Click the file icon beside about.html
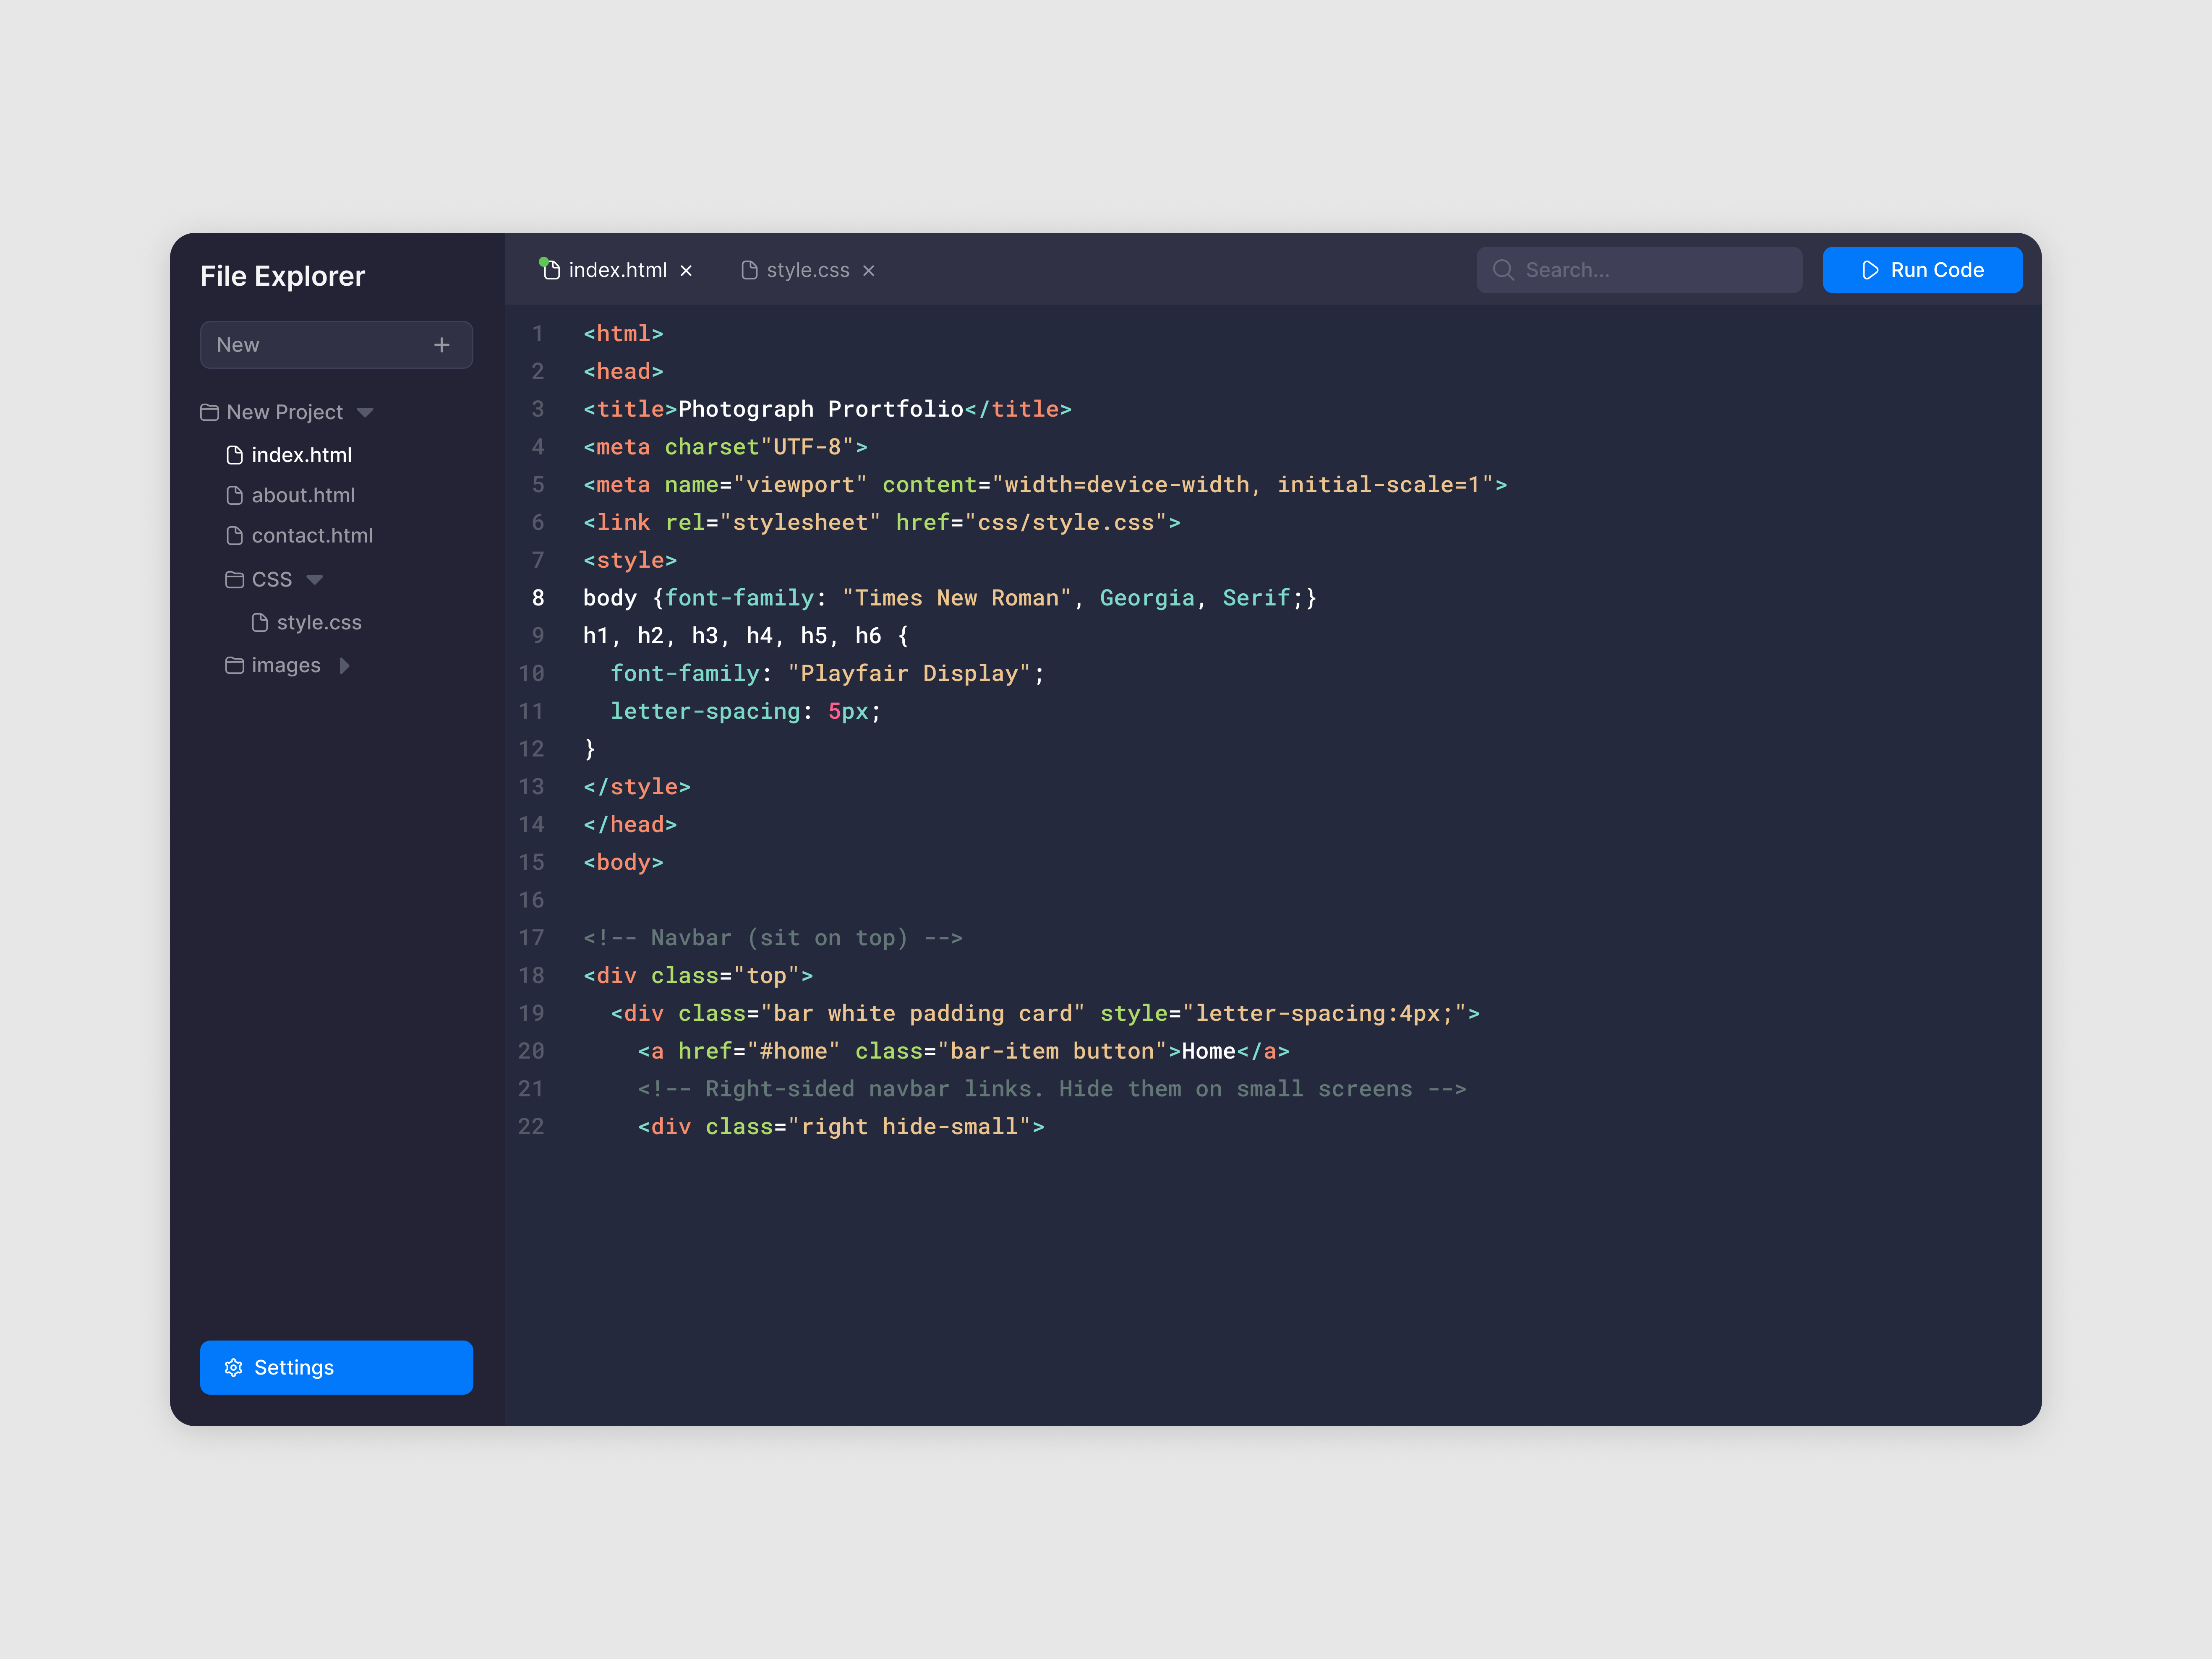 pyautogui.click(x=235, y=495)
